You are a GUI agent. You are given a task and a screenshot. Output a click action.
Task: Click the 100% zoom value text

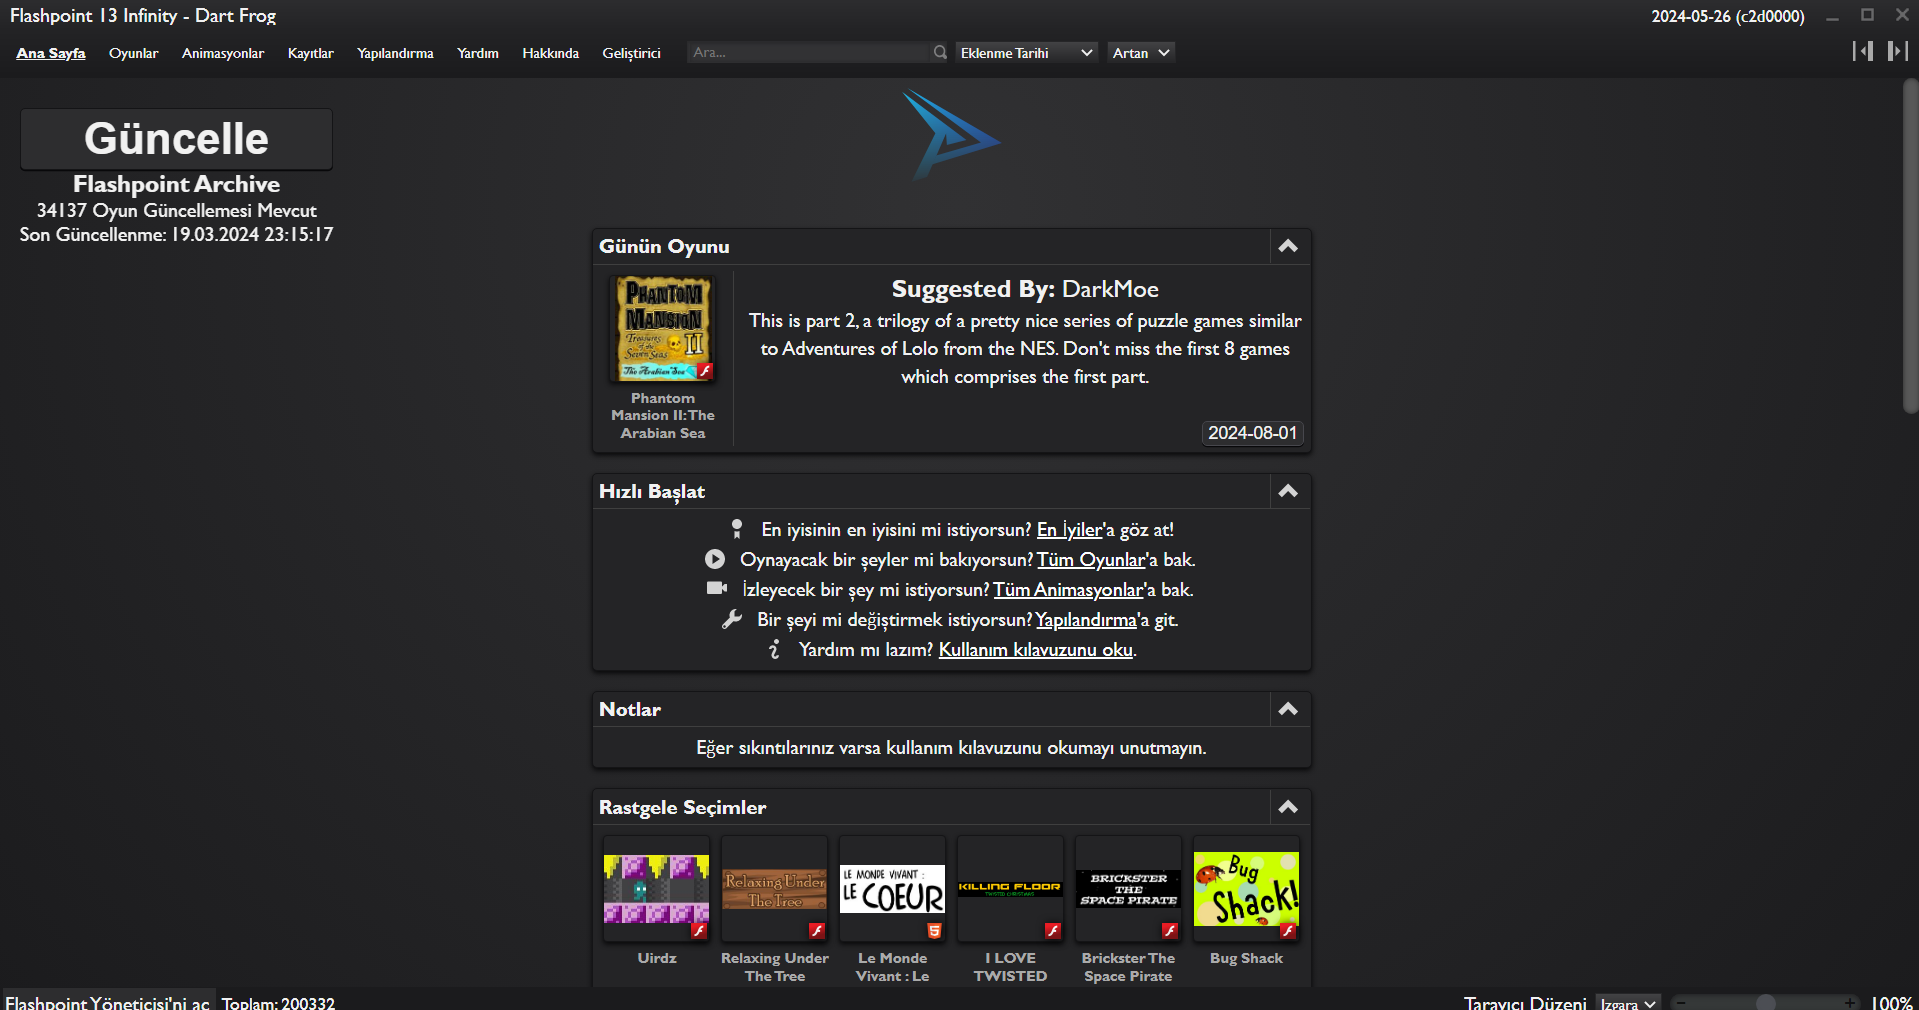point(1892,1002)
